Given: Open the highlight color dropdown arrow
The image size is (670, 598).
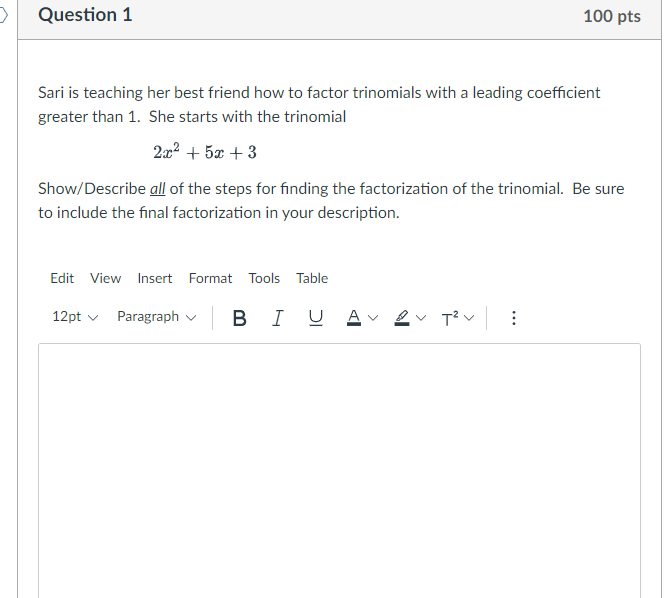Looking at the screenshot, I should [x=421, y=318].
